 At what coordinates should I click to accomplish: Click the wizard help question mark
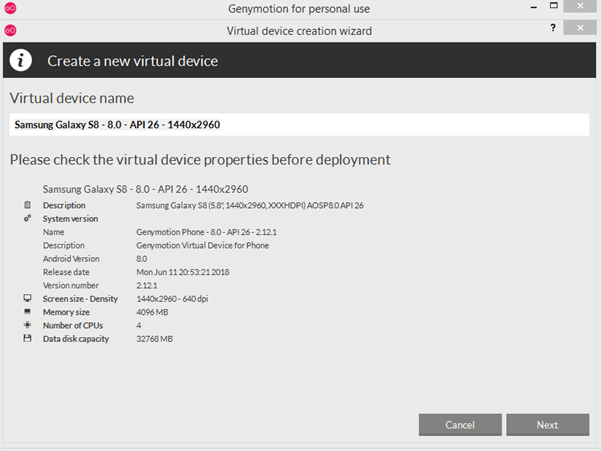pos(553,28)
